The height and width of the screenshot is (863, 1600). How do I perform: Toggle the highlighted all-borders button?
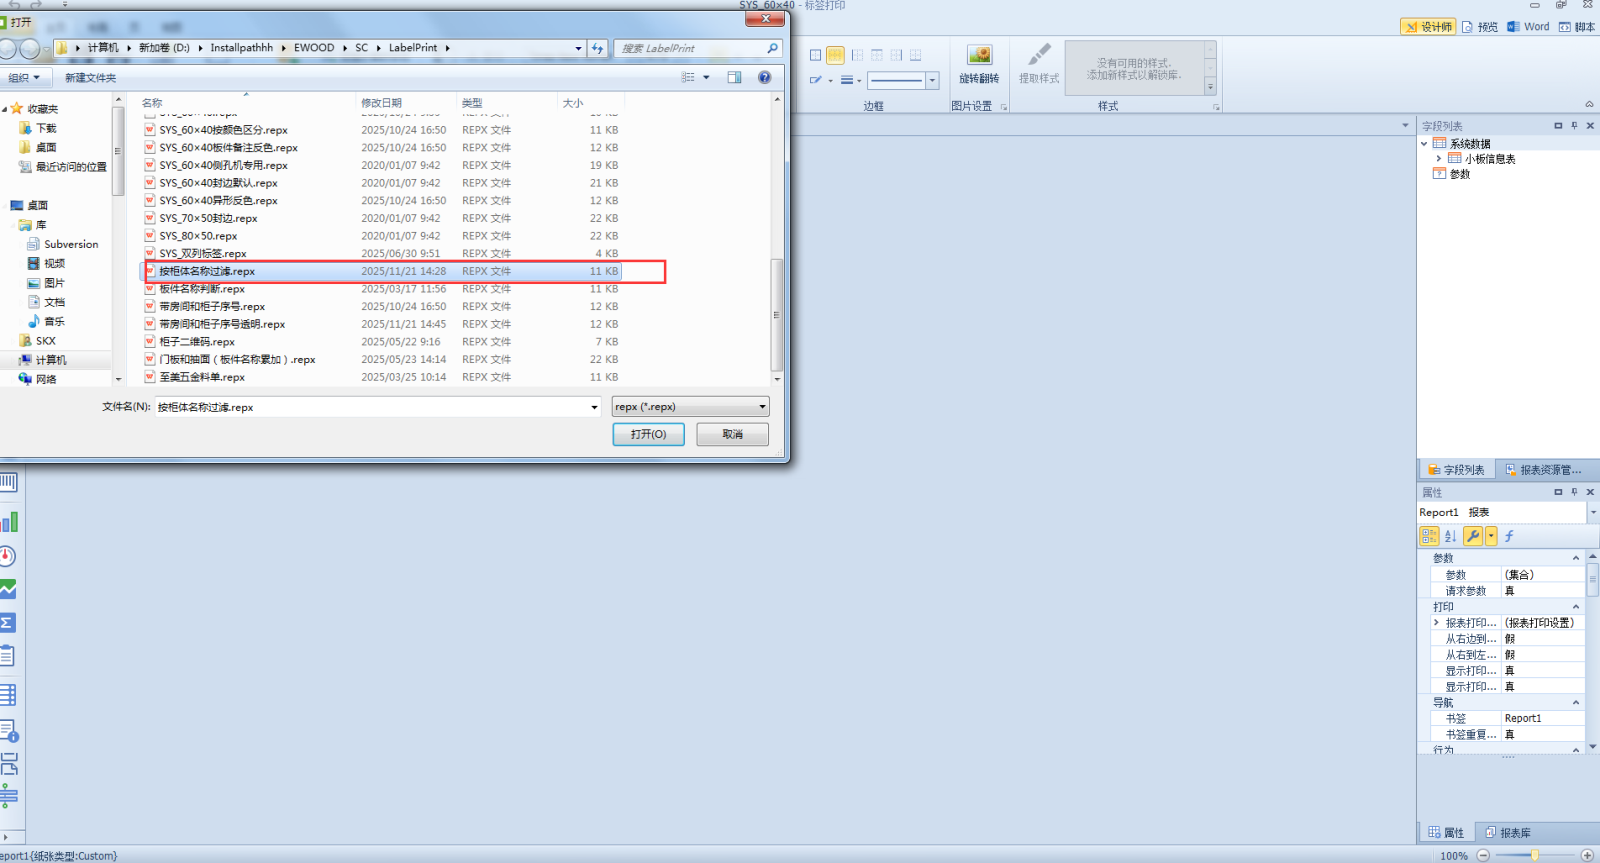pyautogui.click(x=835, y=55)
